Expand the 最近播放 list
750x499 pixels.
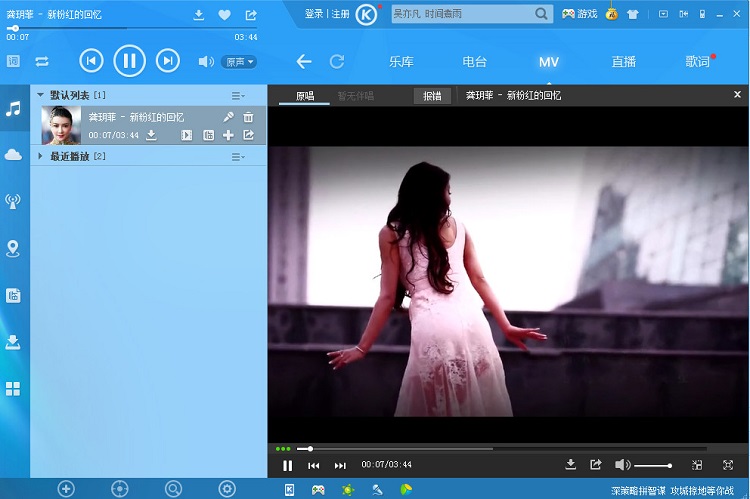[x=40, y=156]
